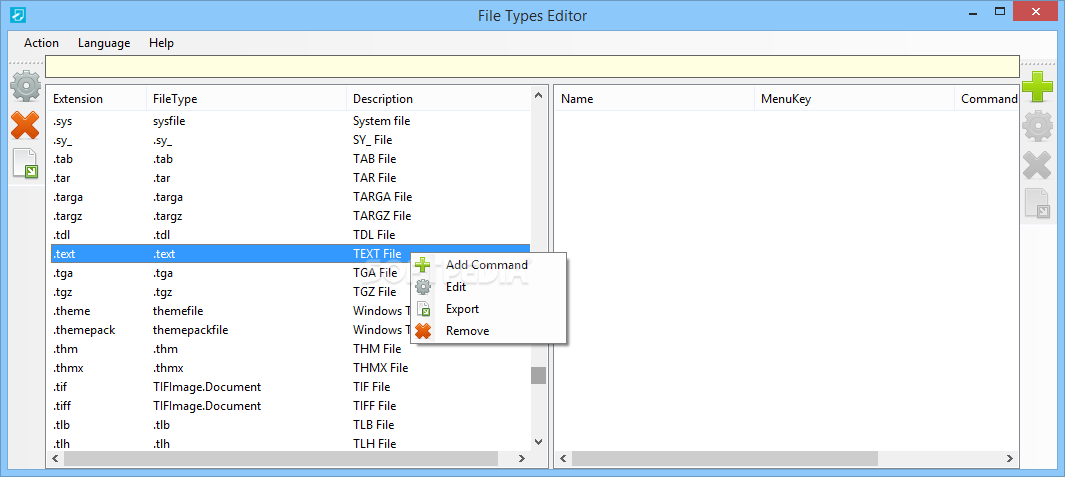The image size is (1065, 477).
Task: Select the .tga extension row
Action: [x=231, y=273]
